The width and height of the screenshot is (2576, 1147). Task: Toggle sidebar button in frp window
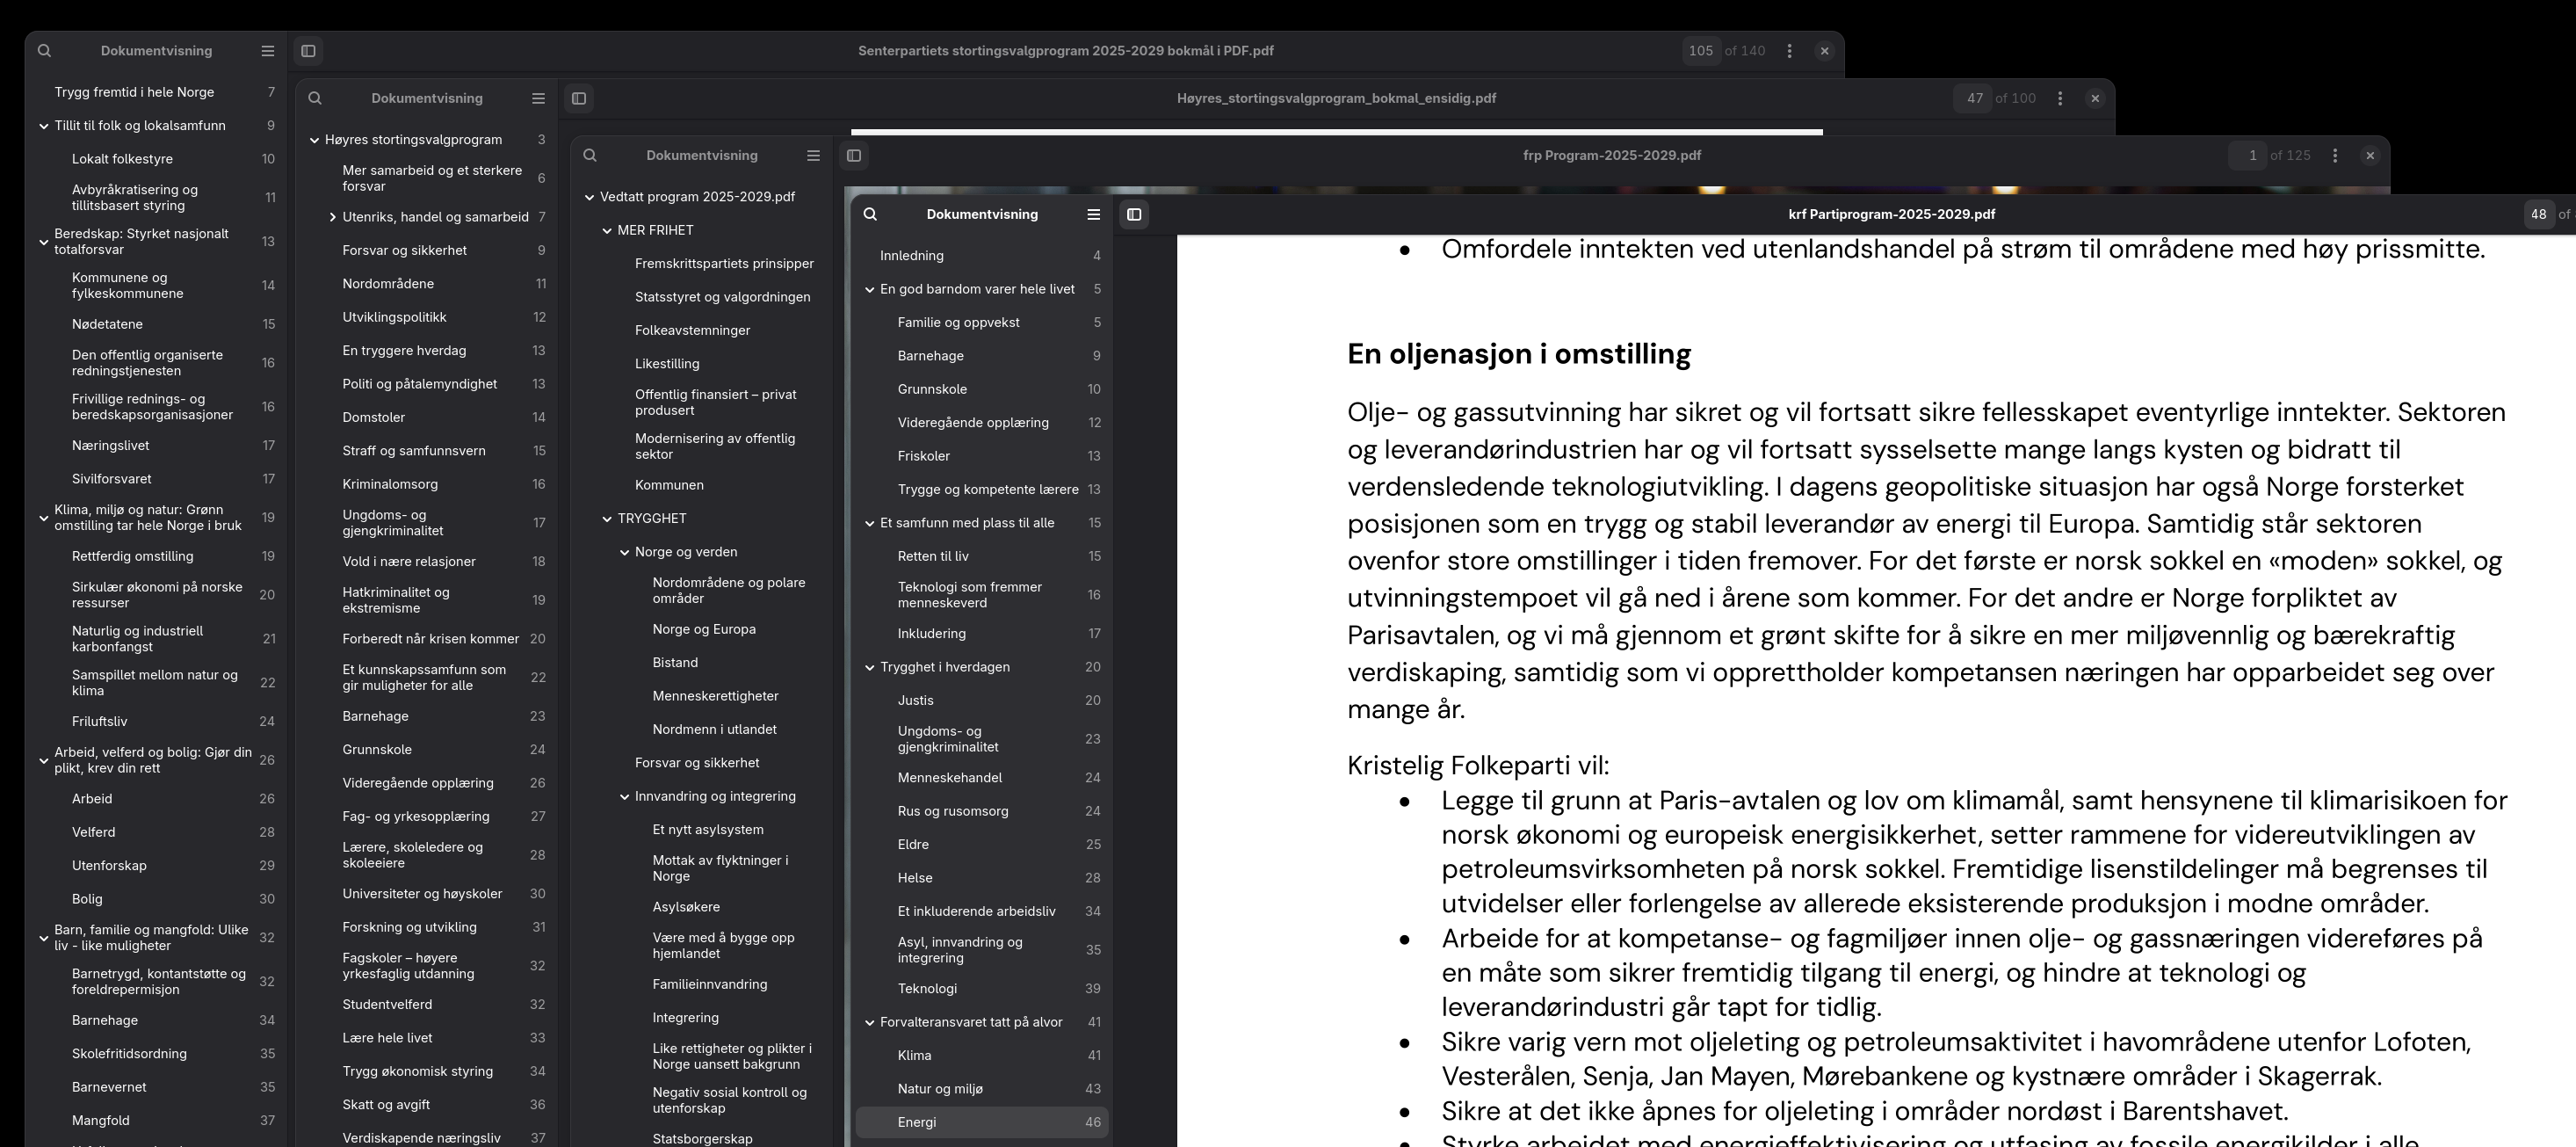click(x=854, y=155)
